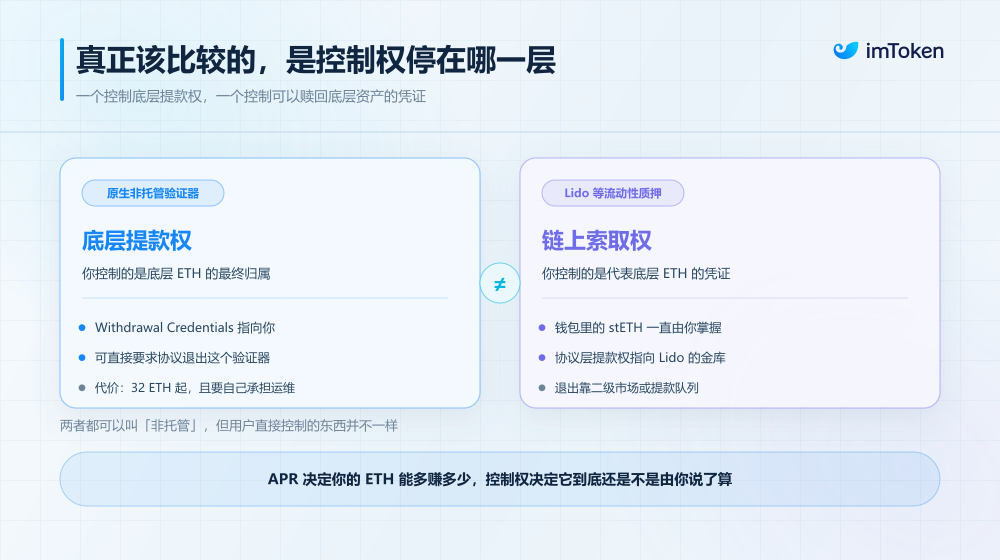Click the heading 底层提款权
1000x560 pixels.
tap(136, 241)
